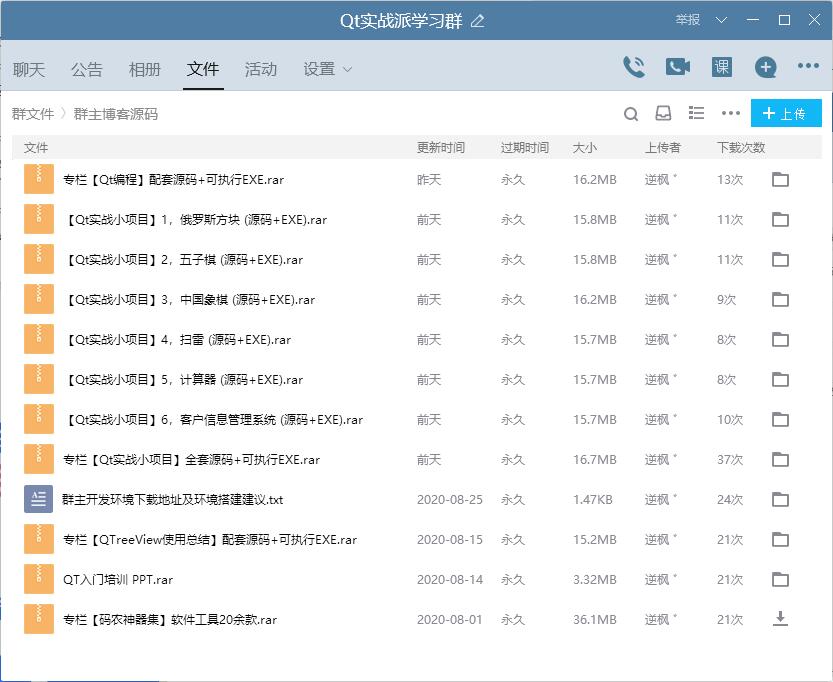Click the text file icon of 群主开发环境

[x=38, y=499]
